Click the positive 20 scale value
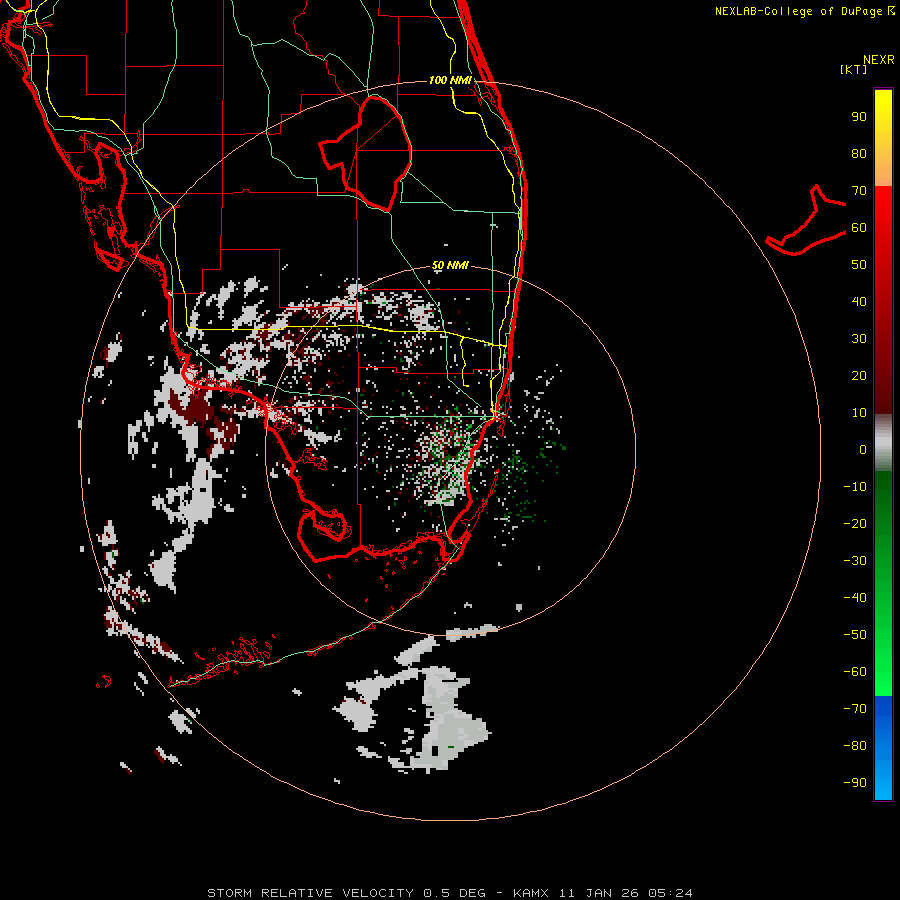The width and height of the screenshot is (900, 900). (x=859, y=376)
